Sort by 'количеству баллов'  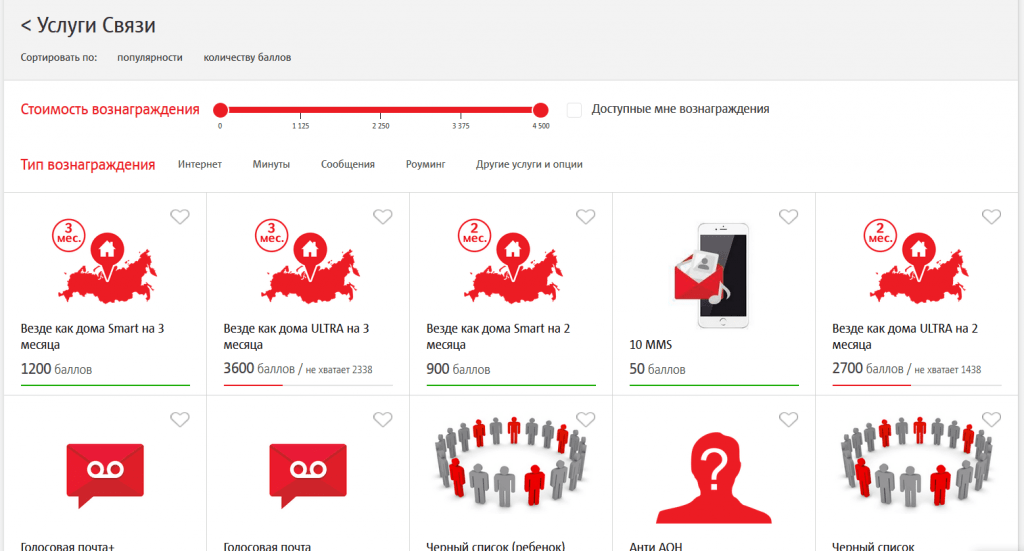click(247, 58)
